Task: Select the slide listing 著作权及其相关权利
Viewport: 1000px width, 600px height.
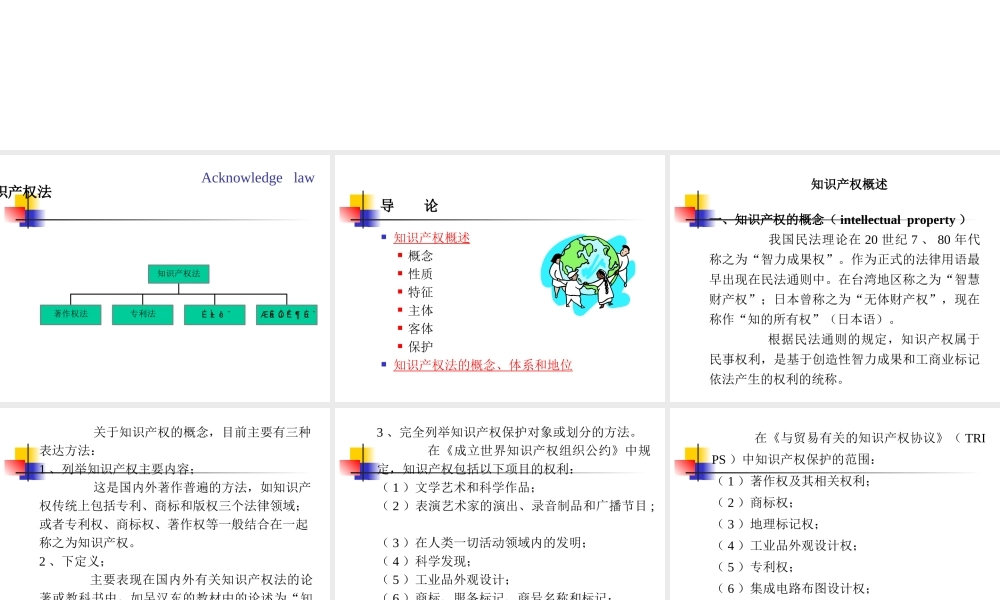Action: tap(833, 500)
